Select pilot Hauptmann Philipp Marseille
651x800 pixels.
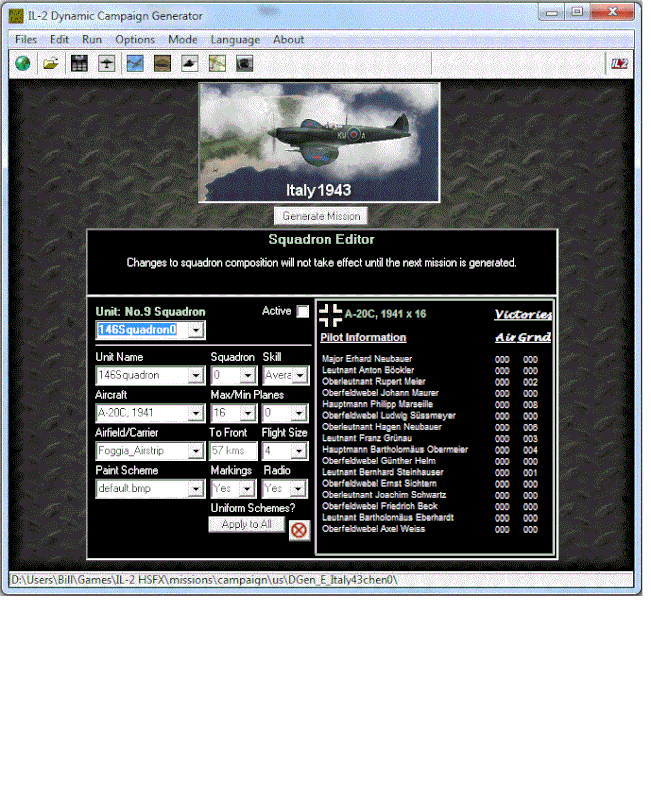tap(378, 404)
